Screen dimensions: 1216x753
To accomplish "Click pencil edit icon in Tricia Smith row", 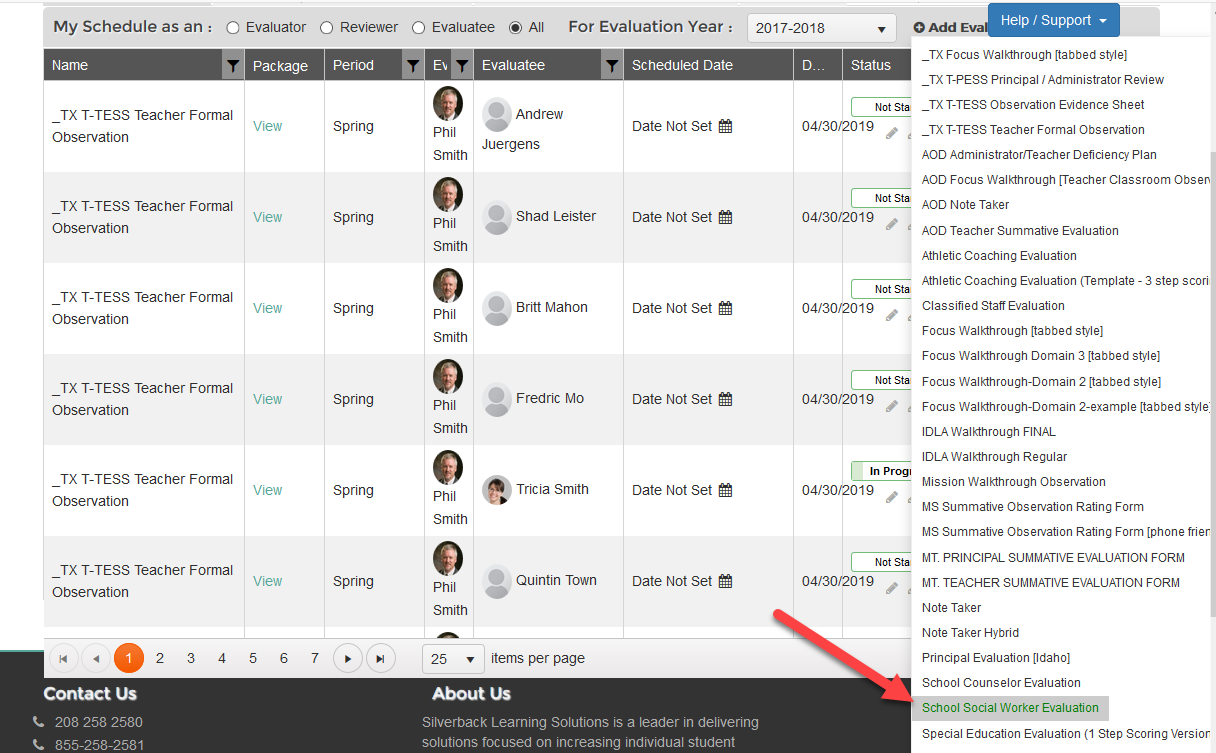I will 892,497.
